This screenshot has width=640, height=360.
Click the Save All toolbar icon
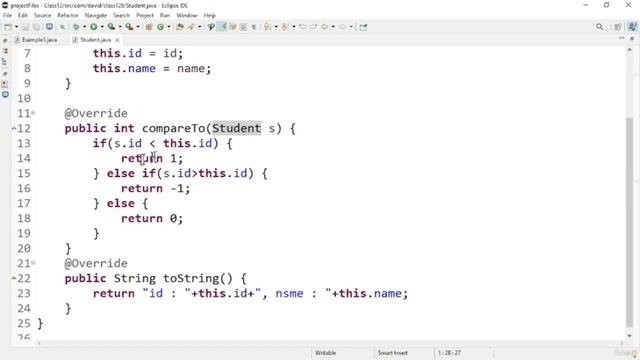pyautogui.click(x=36, y=27)
